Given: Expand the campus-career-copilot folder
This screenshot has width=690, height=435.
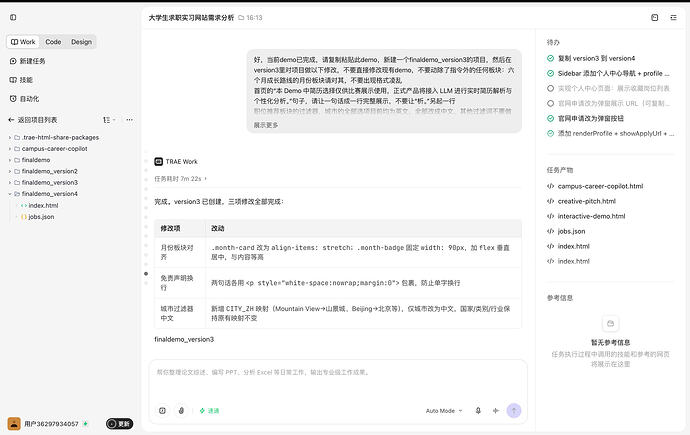Looking at the screenshot, I should click(x=10, y=149).
